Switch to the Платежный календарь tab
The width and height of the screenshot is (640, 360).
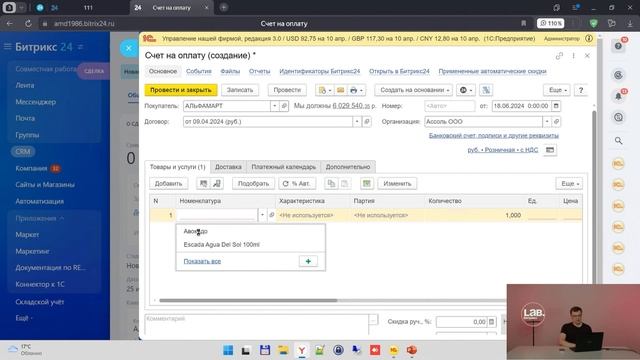point(284,167)
